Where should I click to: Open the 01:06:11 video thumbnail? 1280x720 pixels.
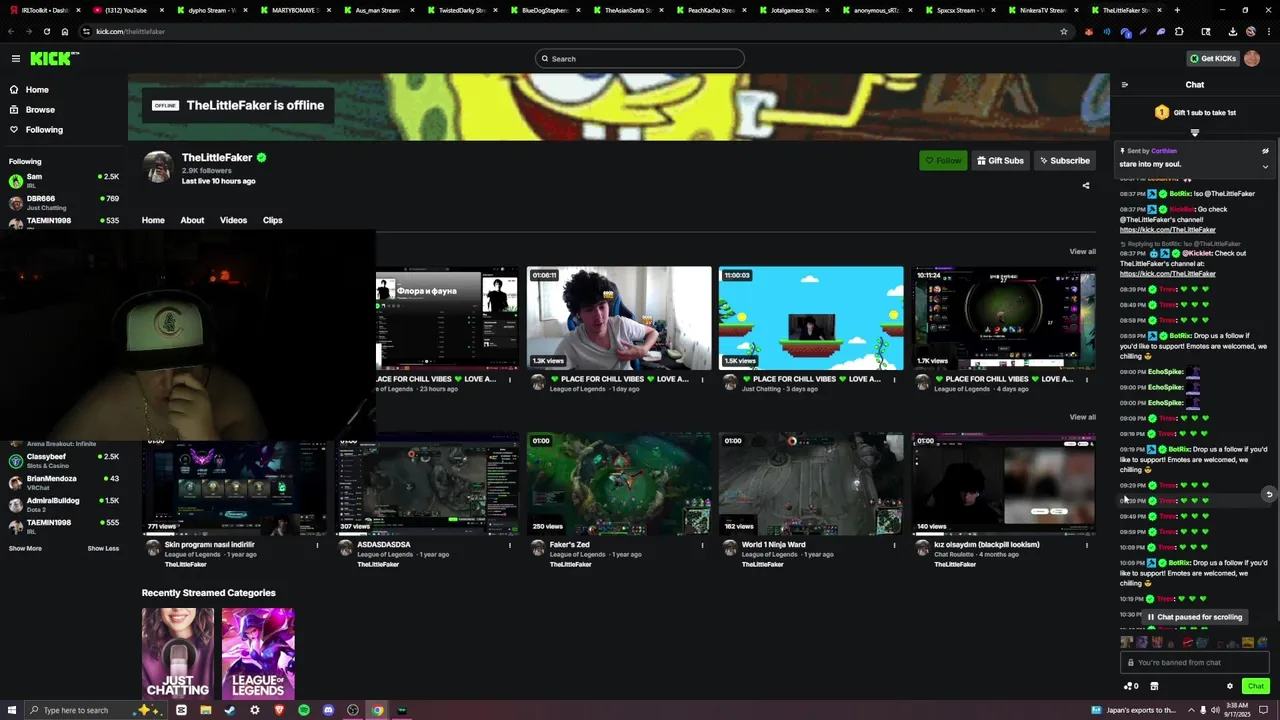619,318
